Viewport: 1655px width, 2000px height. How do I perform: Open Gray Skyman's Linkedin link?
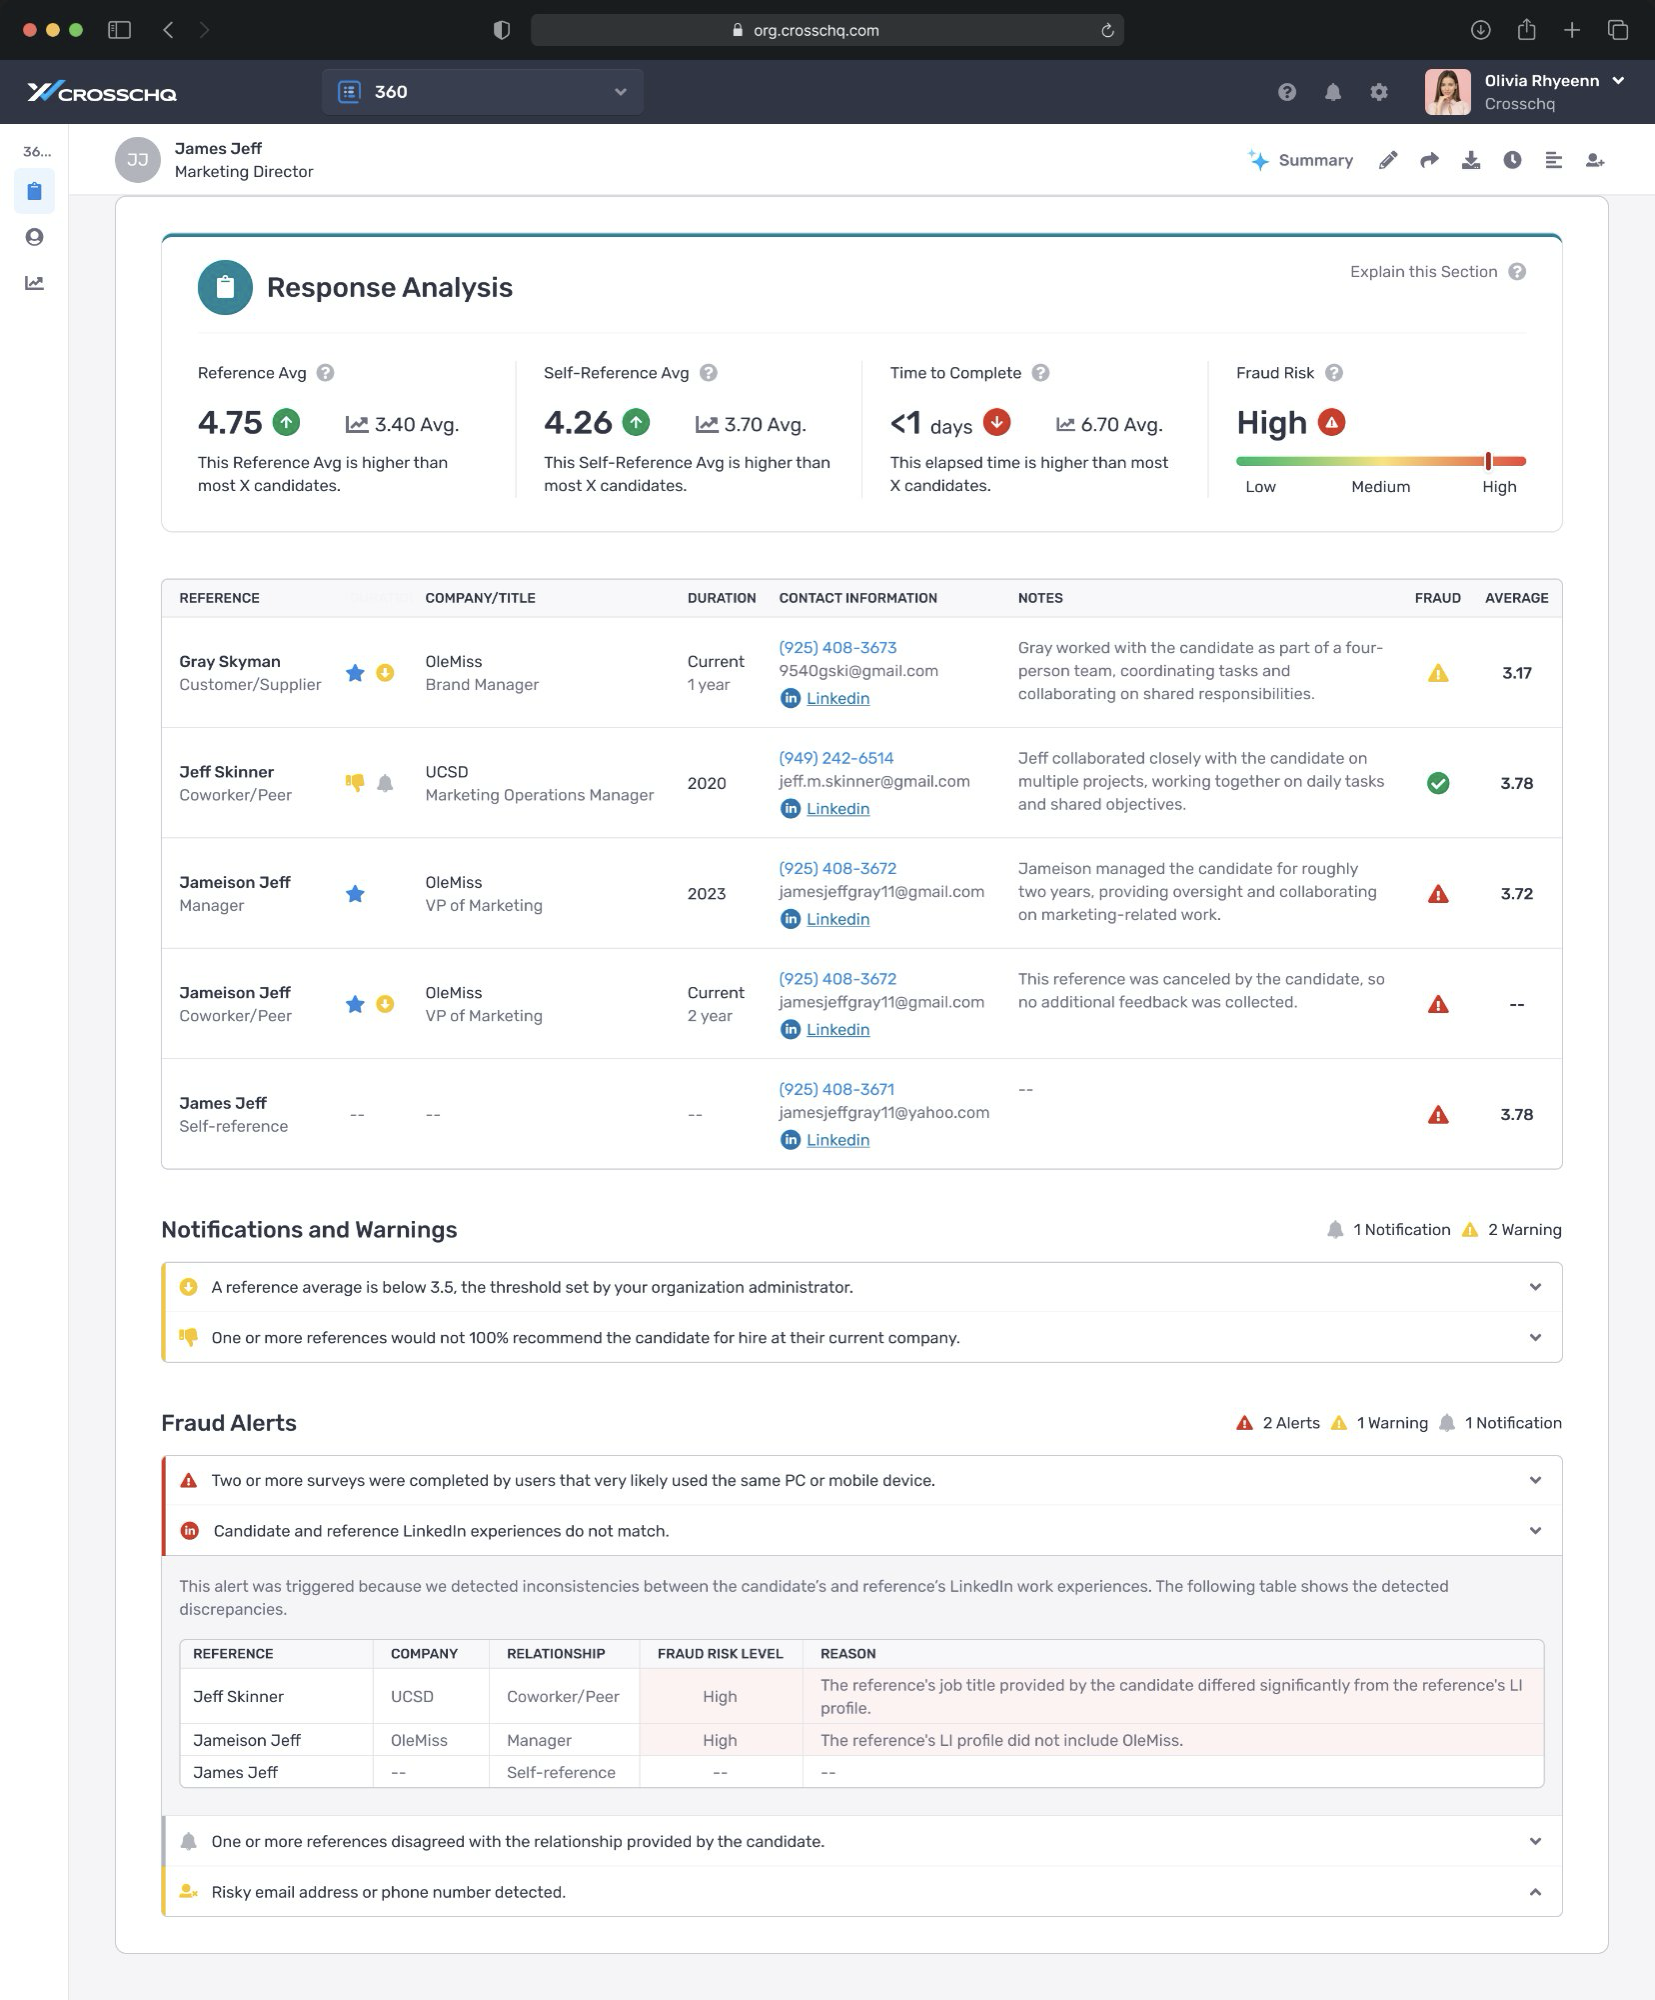[837, 698]
